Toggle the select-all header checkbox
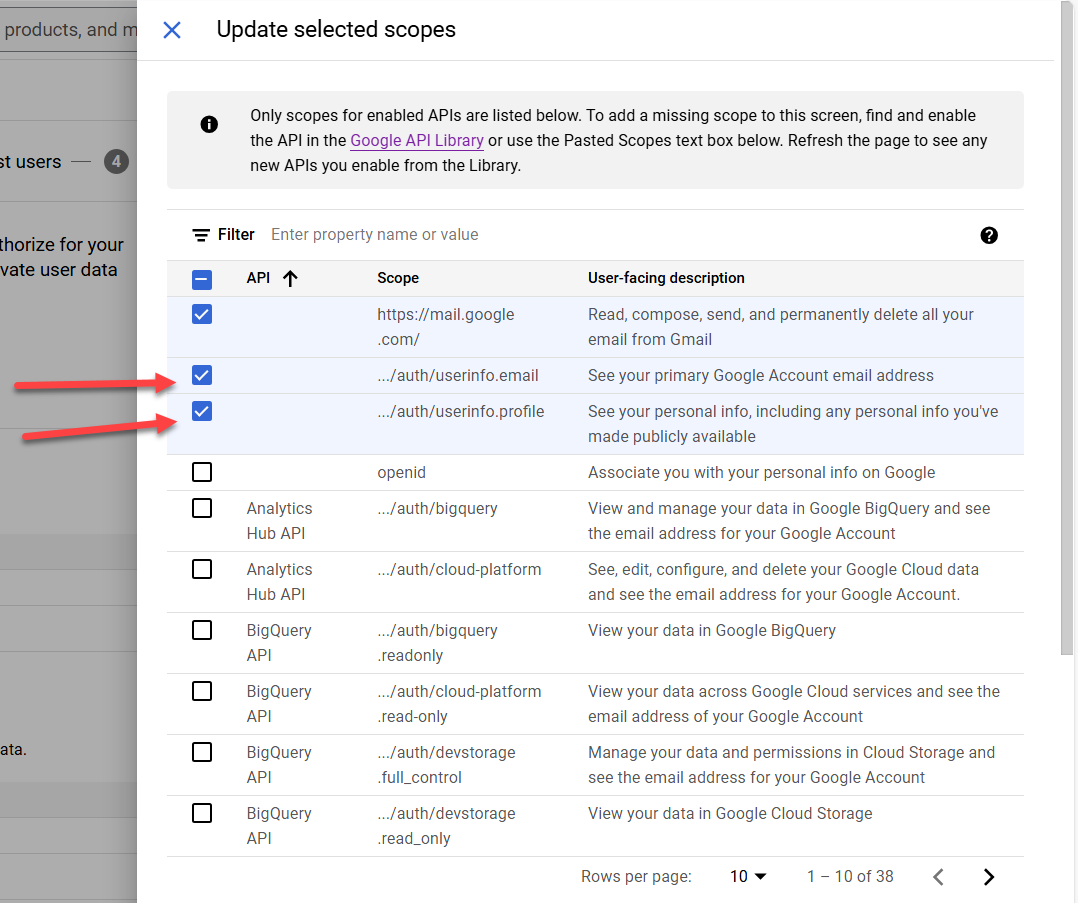Viewport: 1078px width, 903px height. (202, 279)
